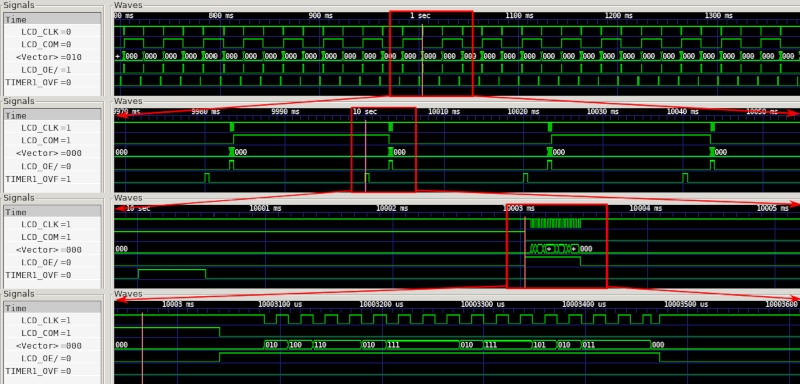
Task: Click the 10001 ms time ruler mark
Action: point(265,208)
